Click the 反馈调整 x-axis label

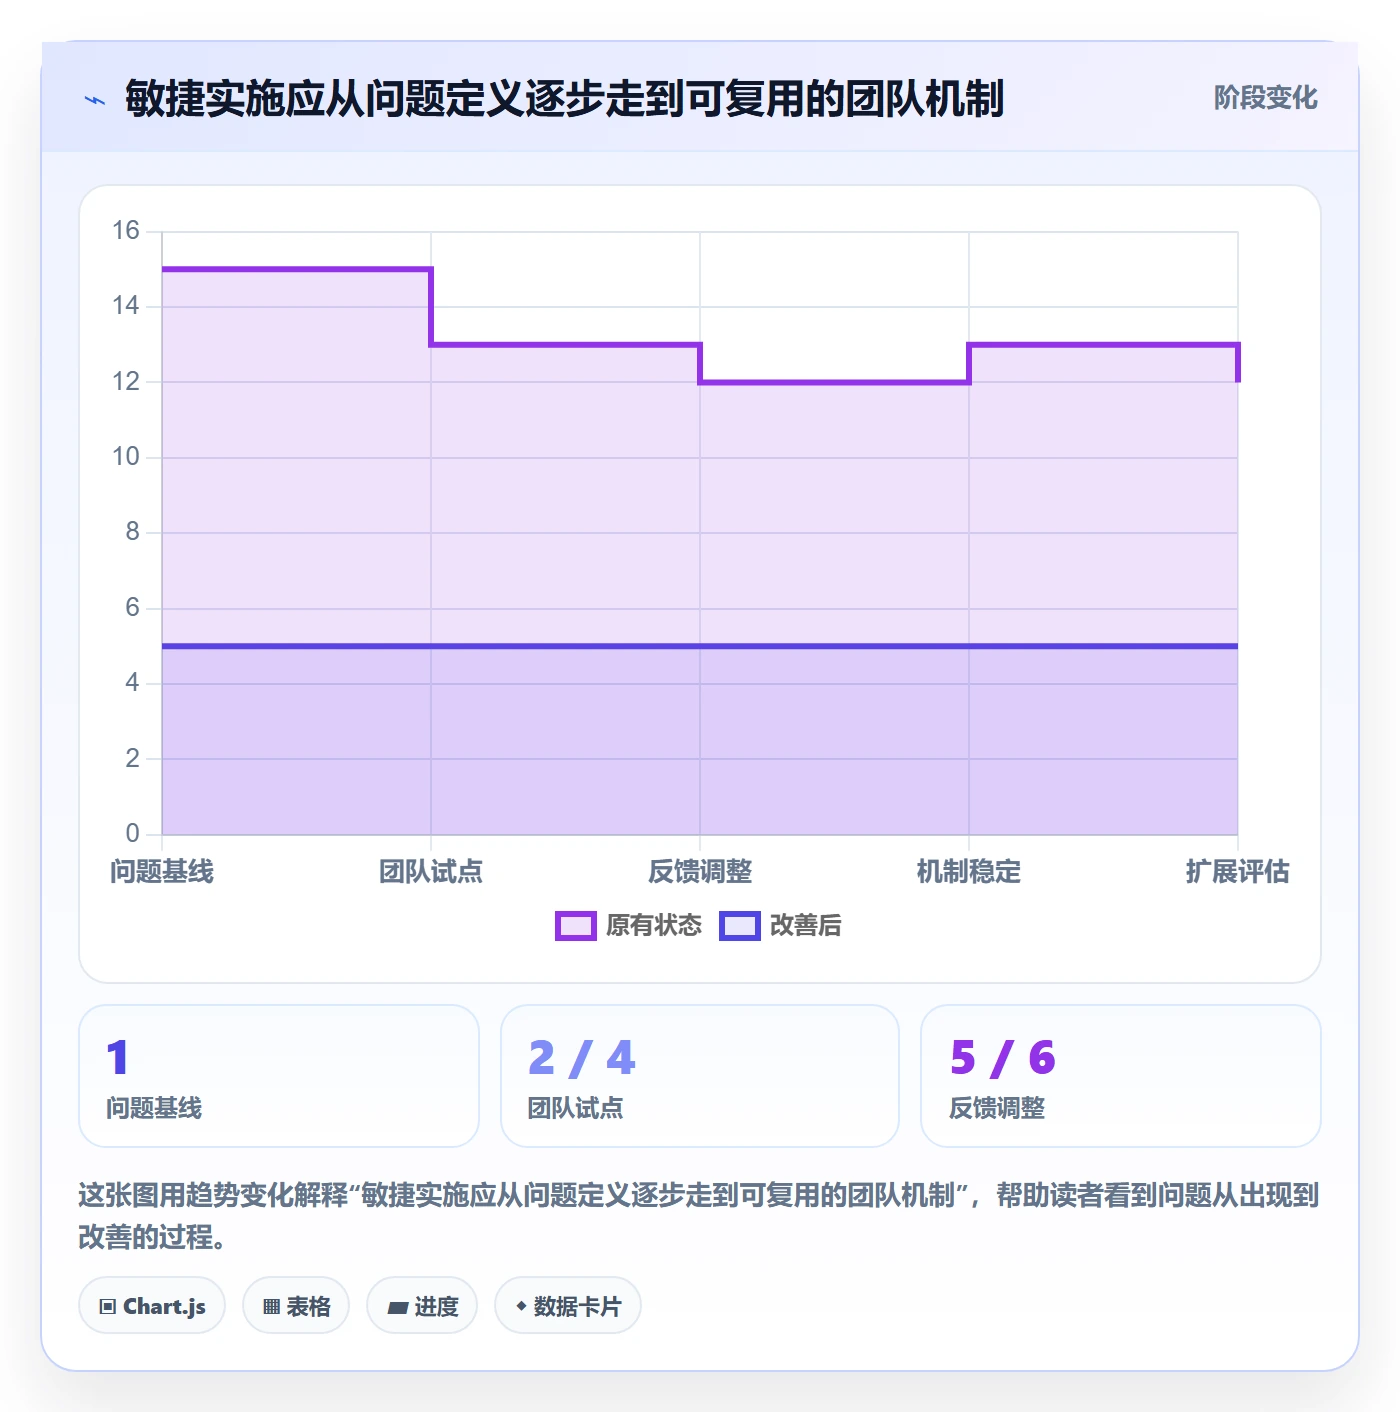[700, 872]
